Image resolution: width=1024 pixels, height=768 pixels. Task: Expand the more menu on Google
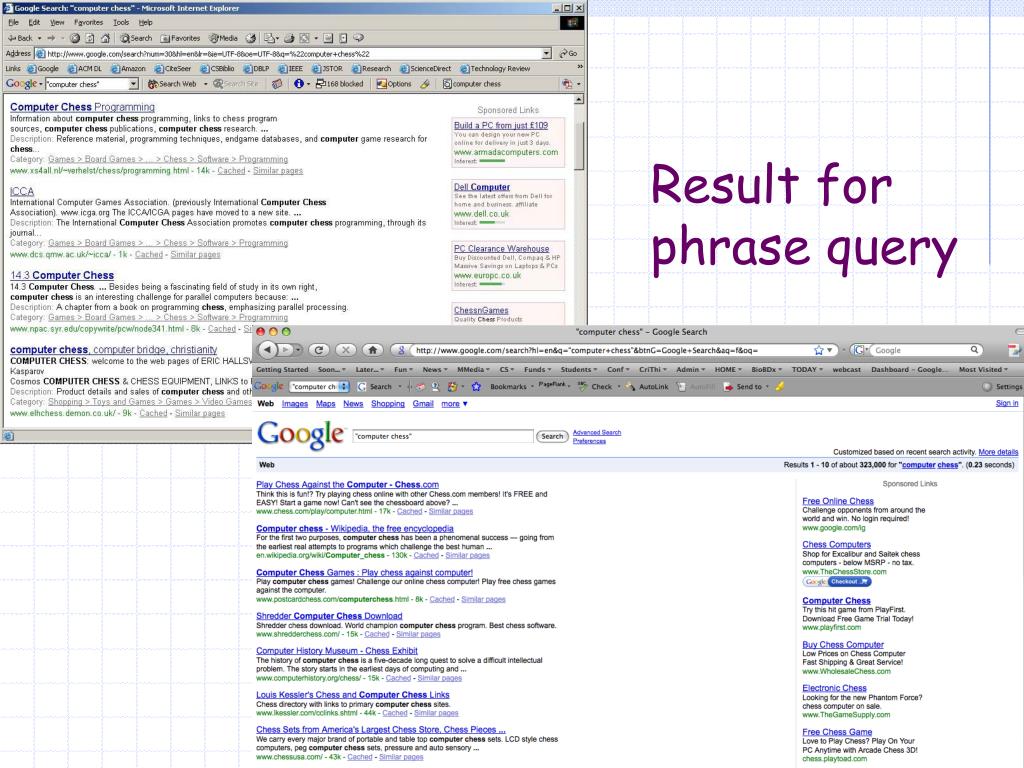[454, 404]
